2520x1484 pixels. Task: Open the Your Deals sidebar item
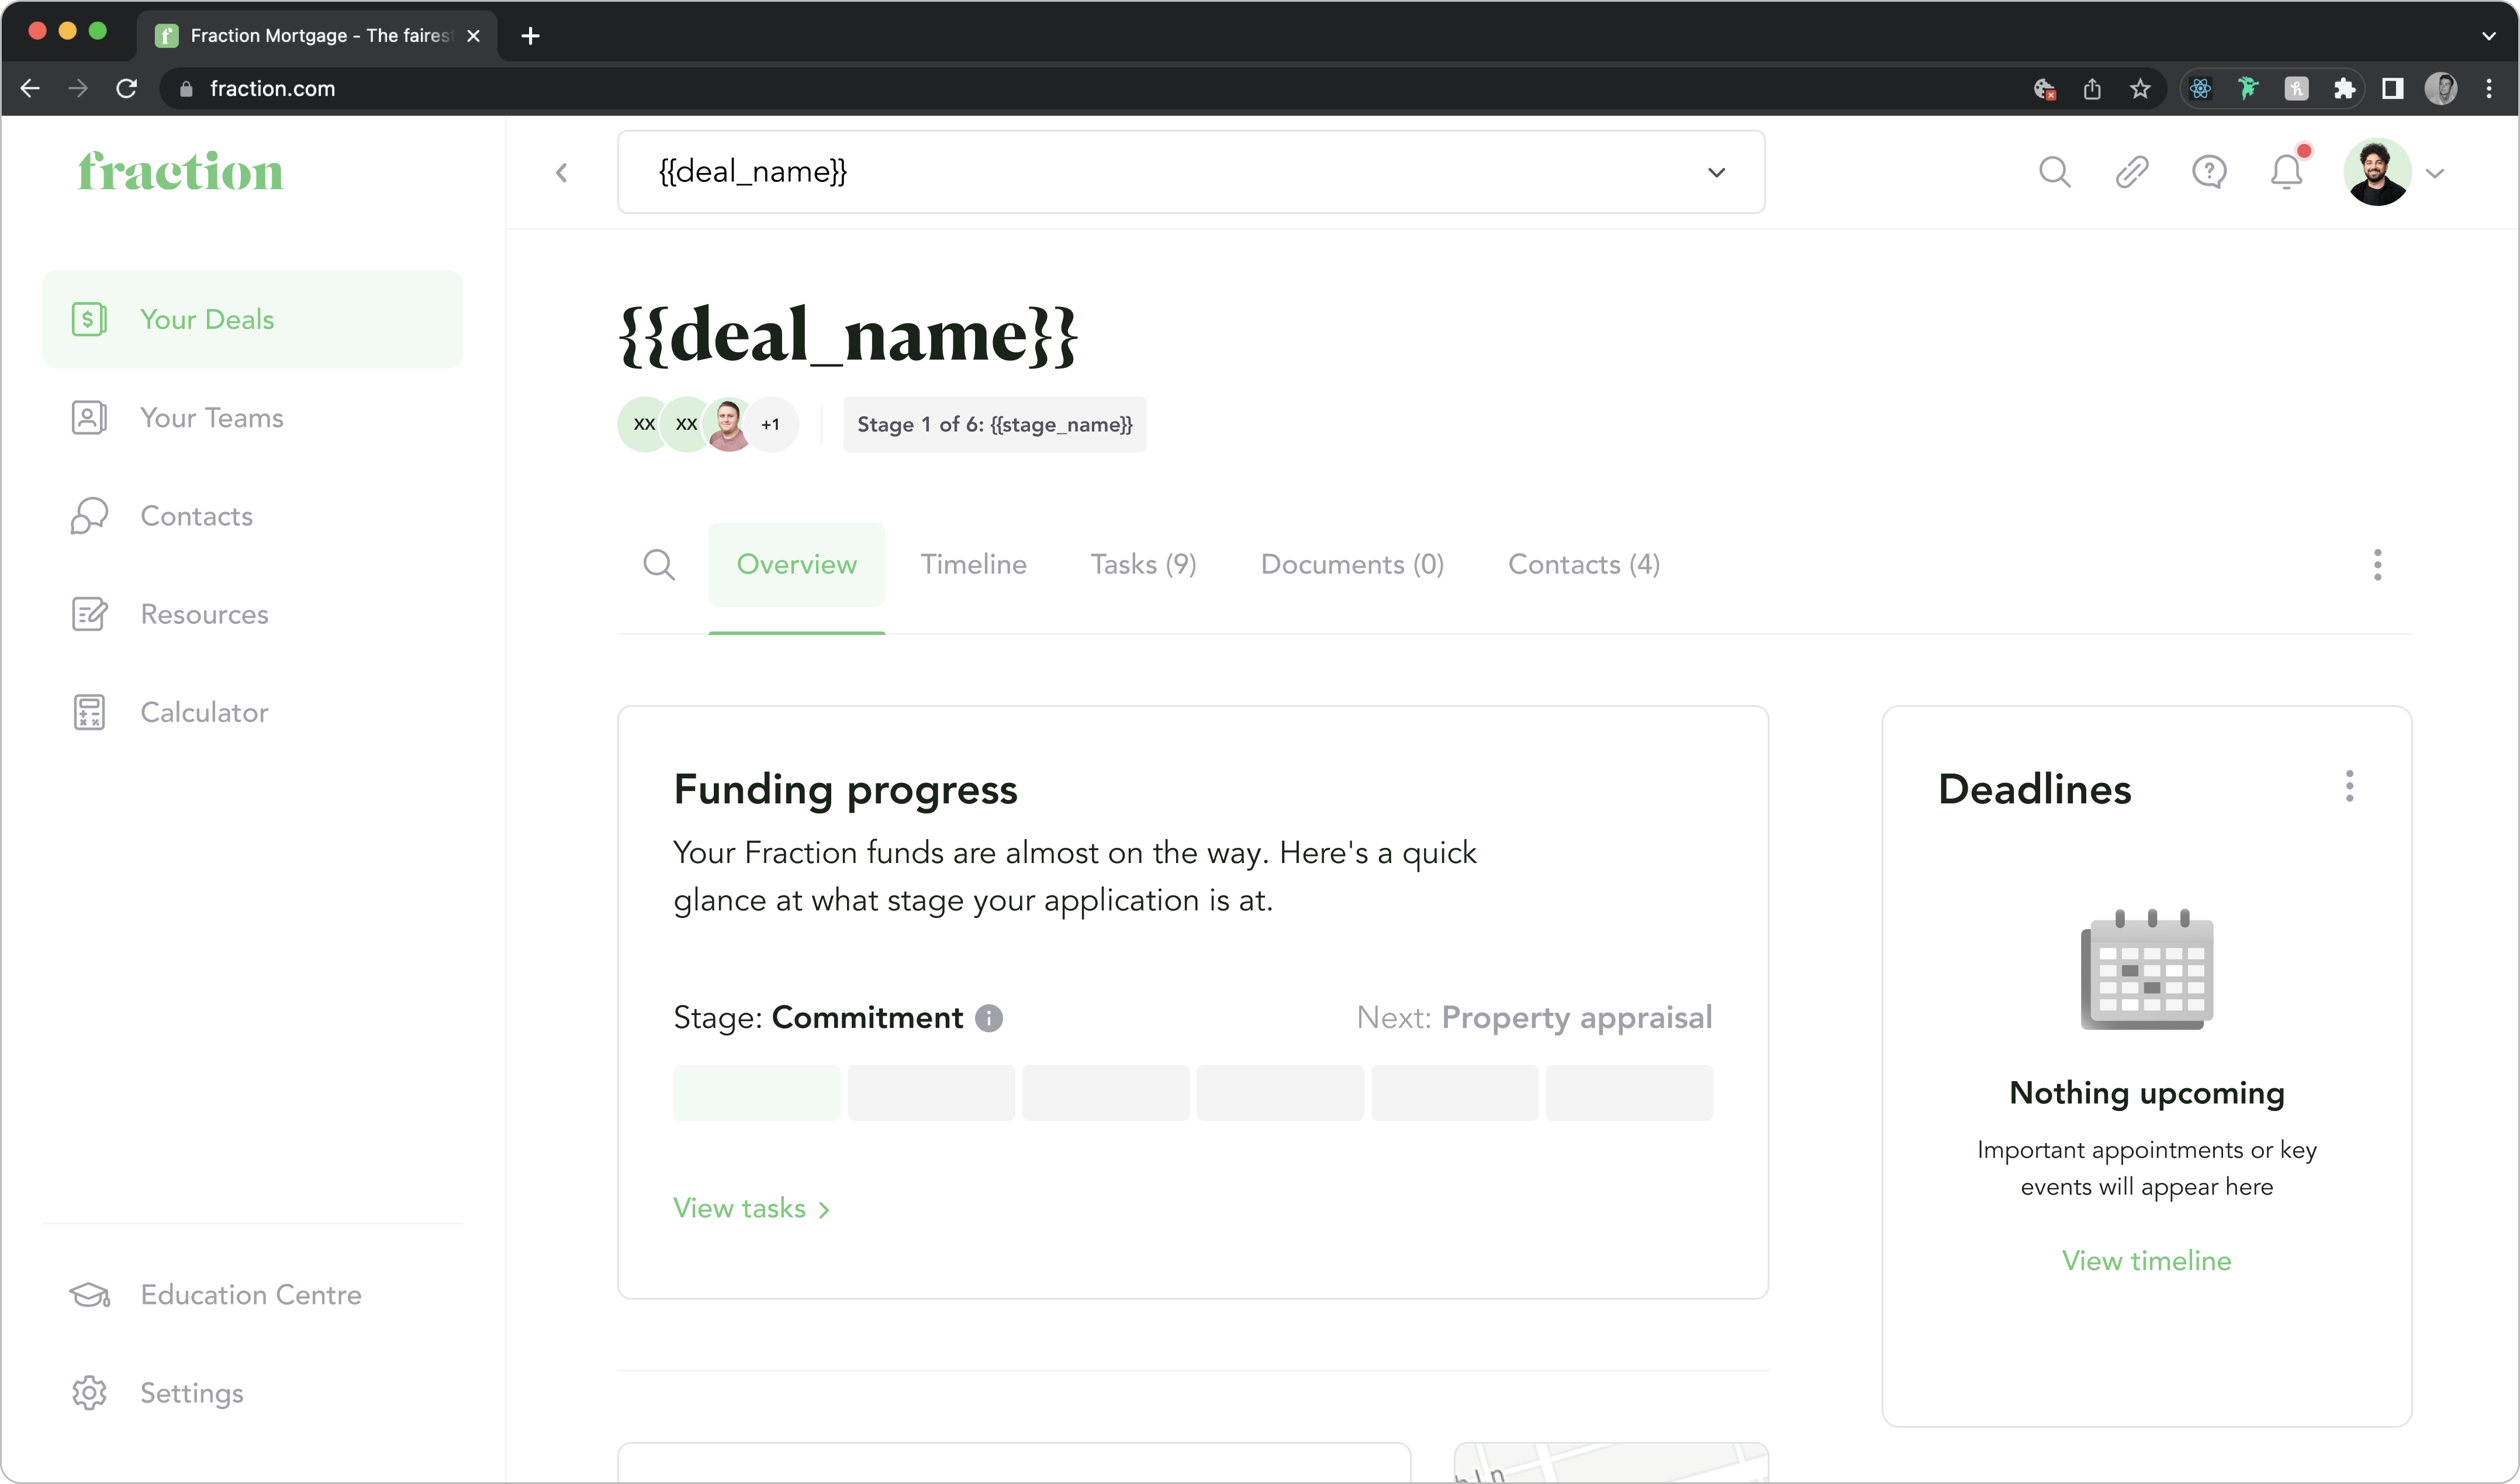coord(252,319)
